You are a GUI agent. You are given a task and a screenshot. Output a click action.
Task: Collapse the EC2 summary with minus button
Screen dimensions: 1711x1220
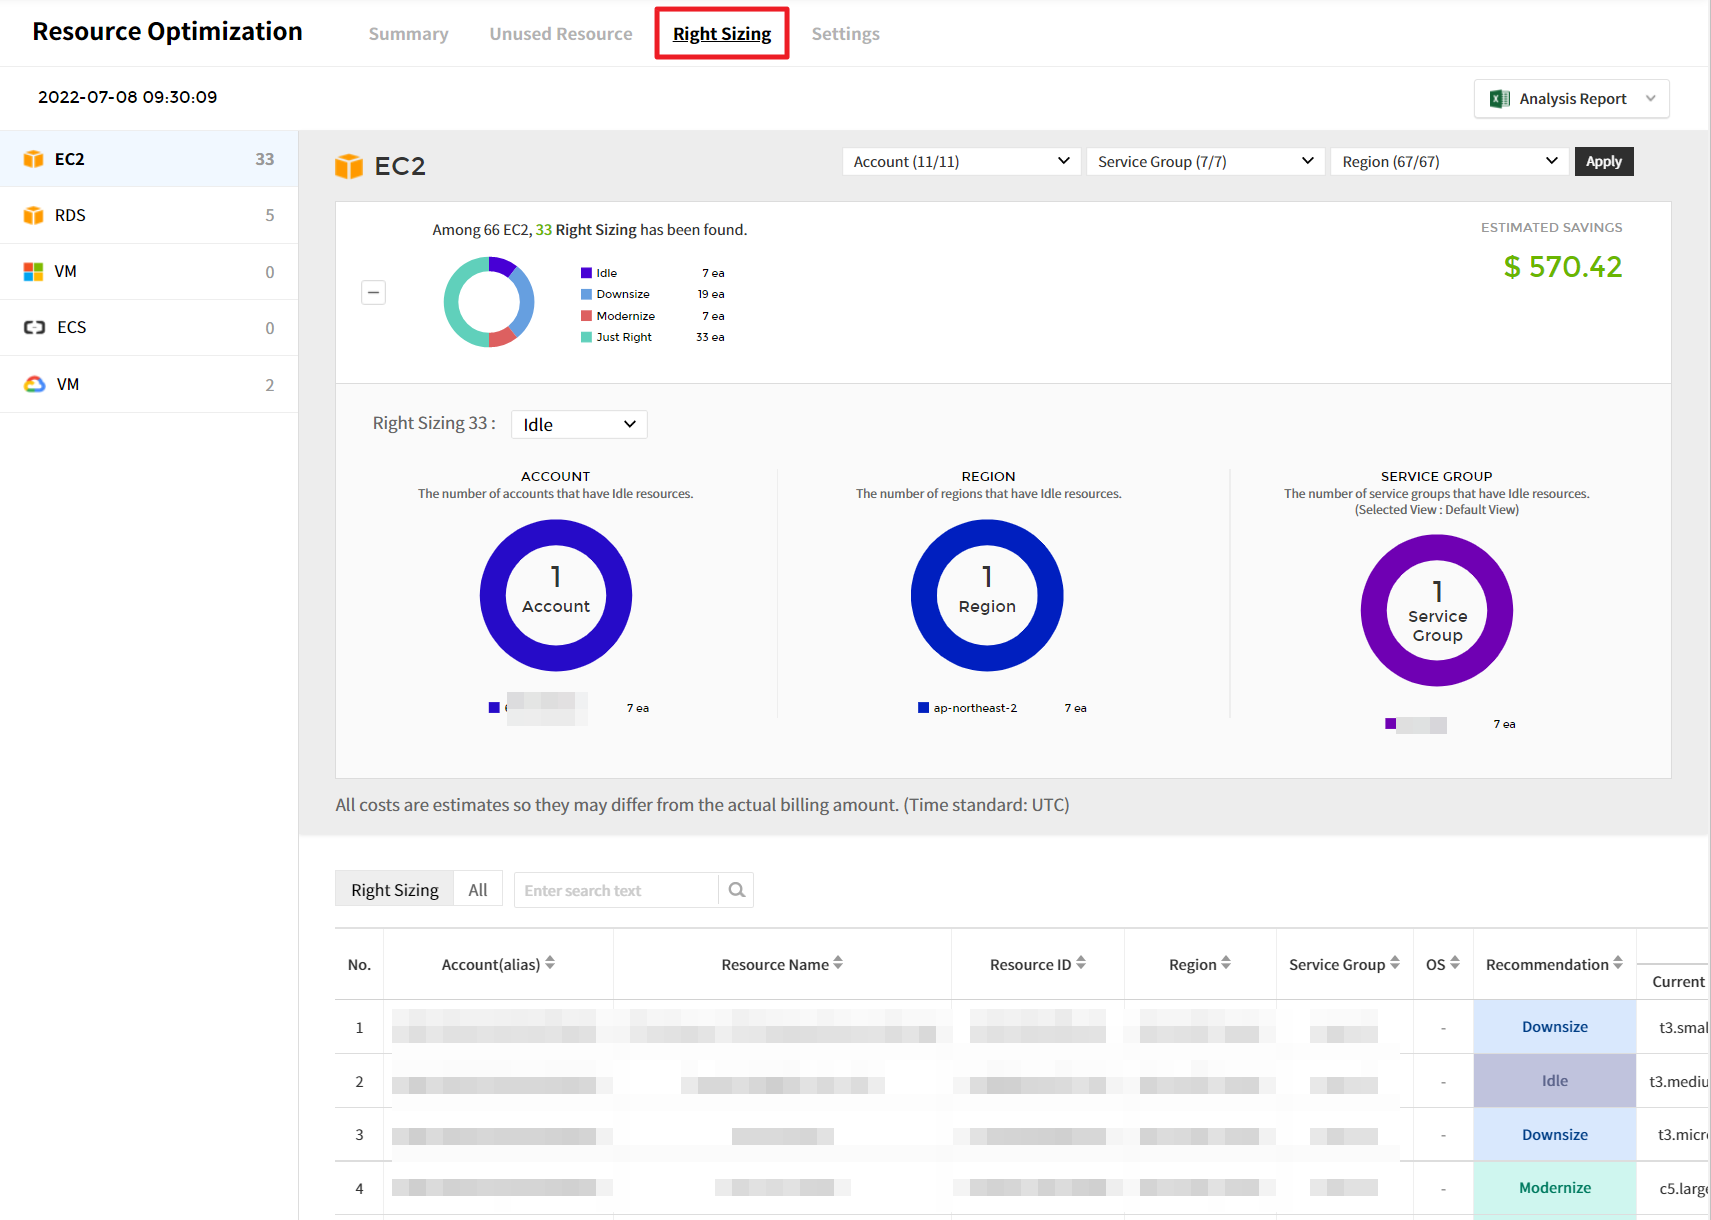click(x=373, y=293)
